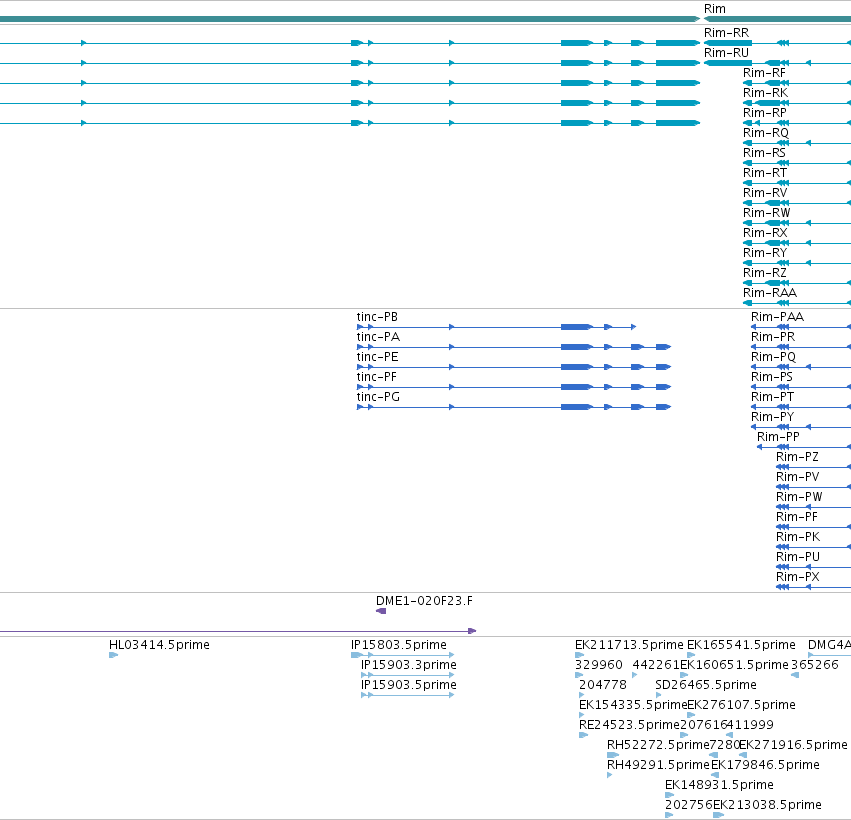The width and height of the screenshot is (851, 820).
Task: Choose the Rim-RX transcript label
Action: 765,233
